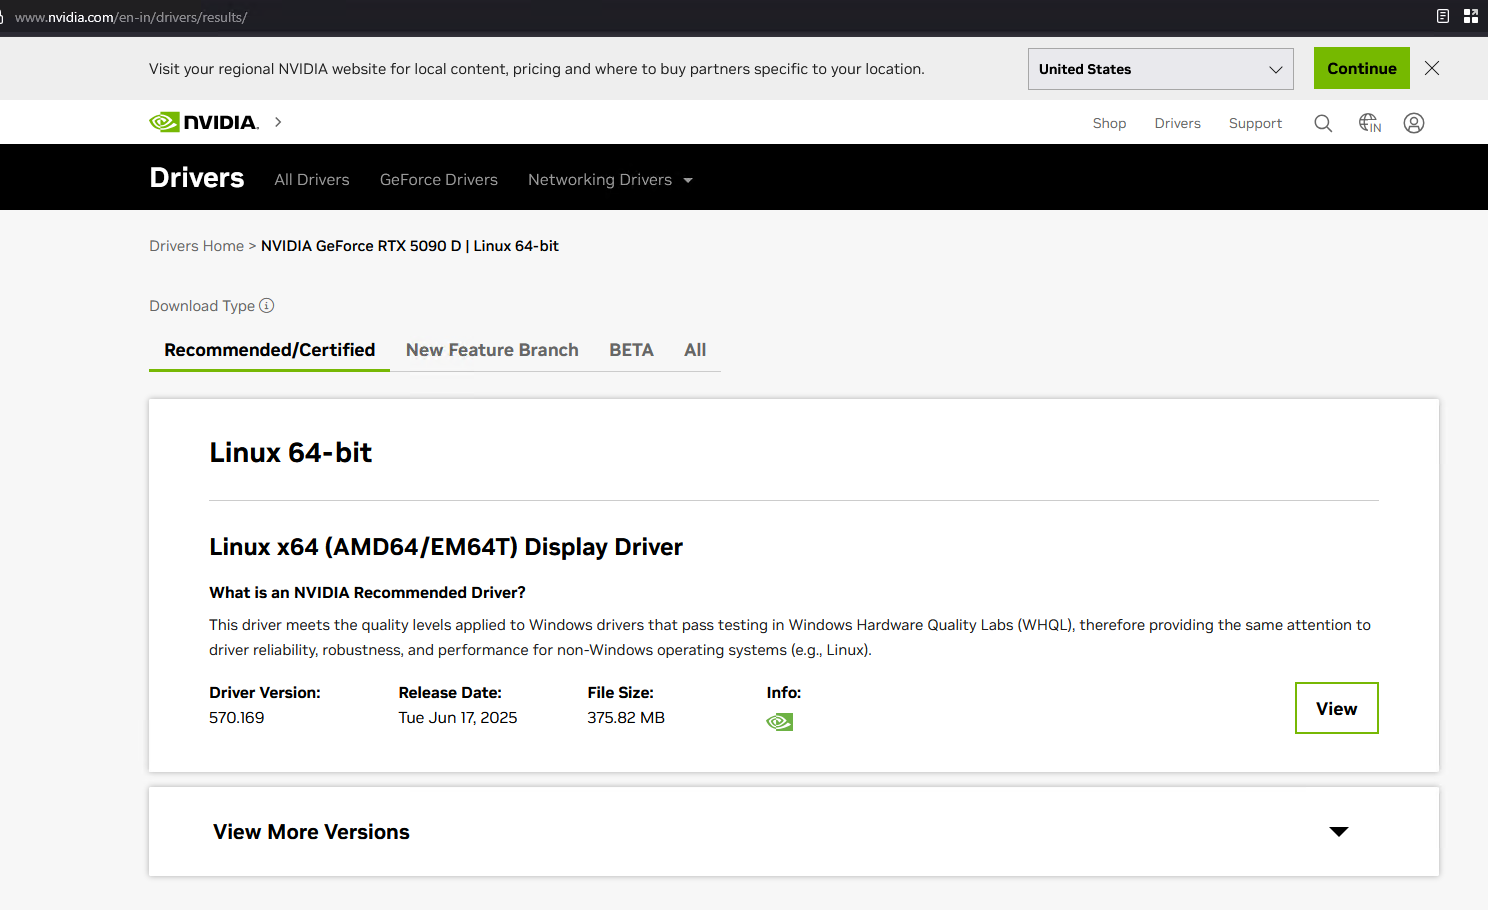Viewport: 1488px width, 910px height.
Task: Click the green Continue button
Action: (x=1362, y=68)
